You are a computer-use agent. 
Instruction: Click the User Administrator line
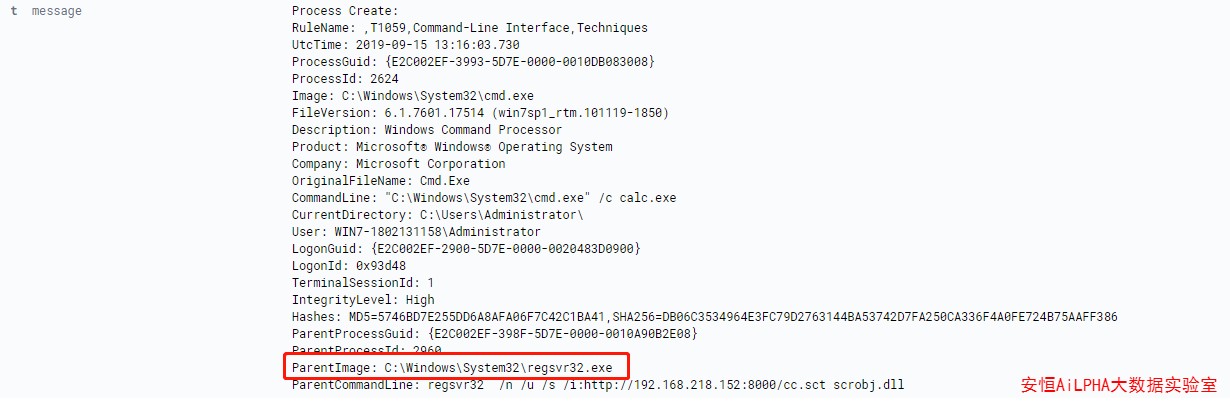tap(415, 232)
